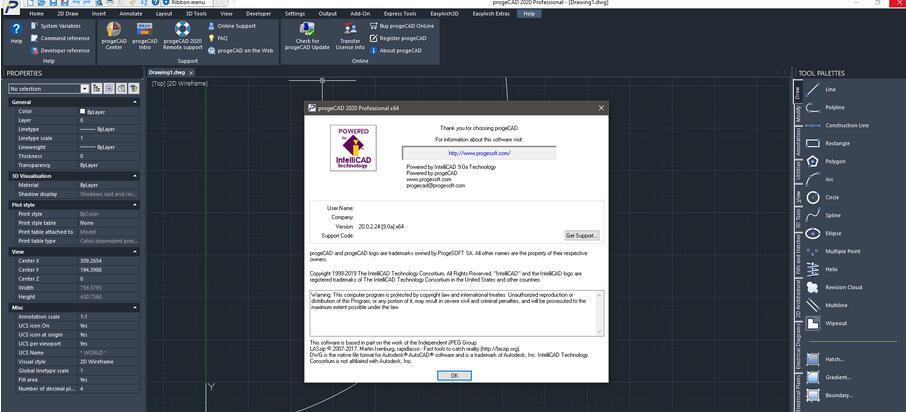
Task: Select the Drawing1.dwg document tab
Action: (167, 73)
